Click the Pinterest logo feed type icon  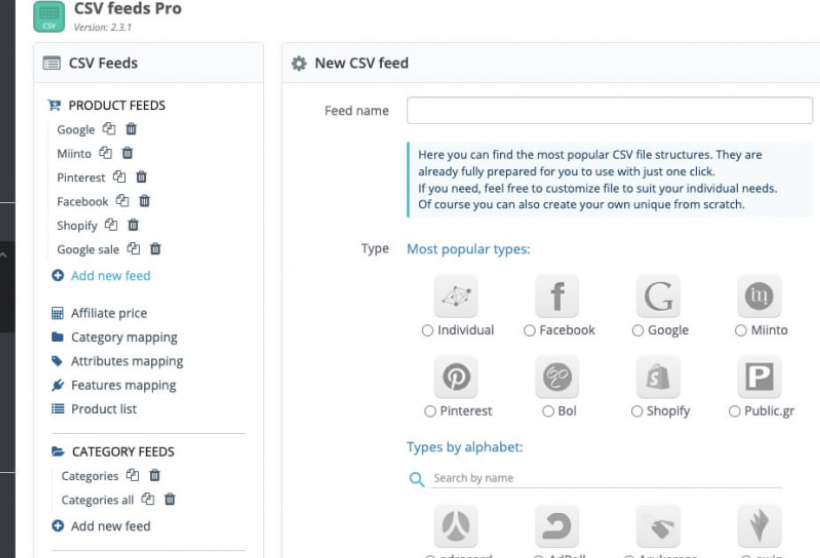(x=457, y=379)
